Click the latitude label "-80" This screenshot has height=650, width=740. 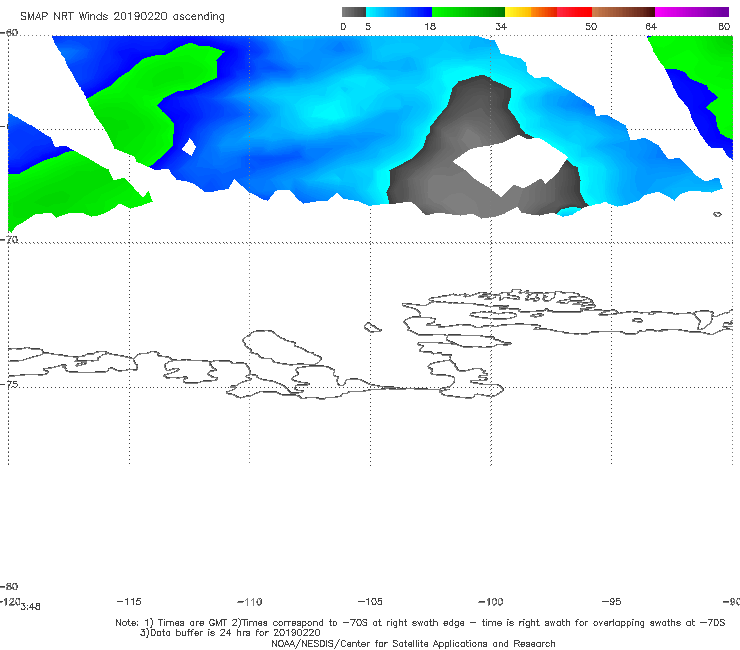(x=9, y=586)
